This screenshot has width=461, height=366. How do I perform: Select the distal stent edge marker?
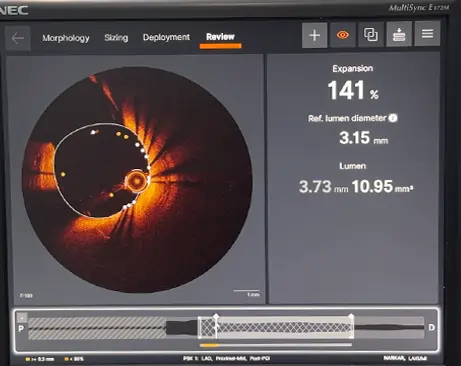(x=351, y=326)
